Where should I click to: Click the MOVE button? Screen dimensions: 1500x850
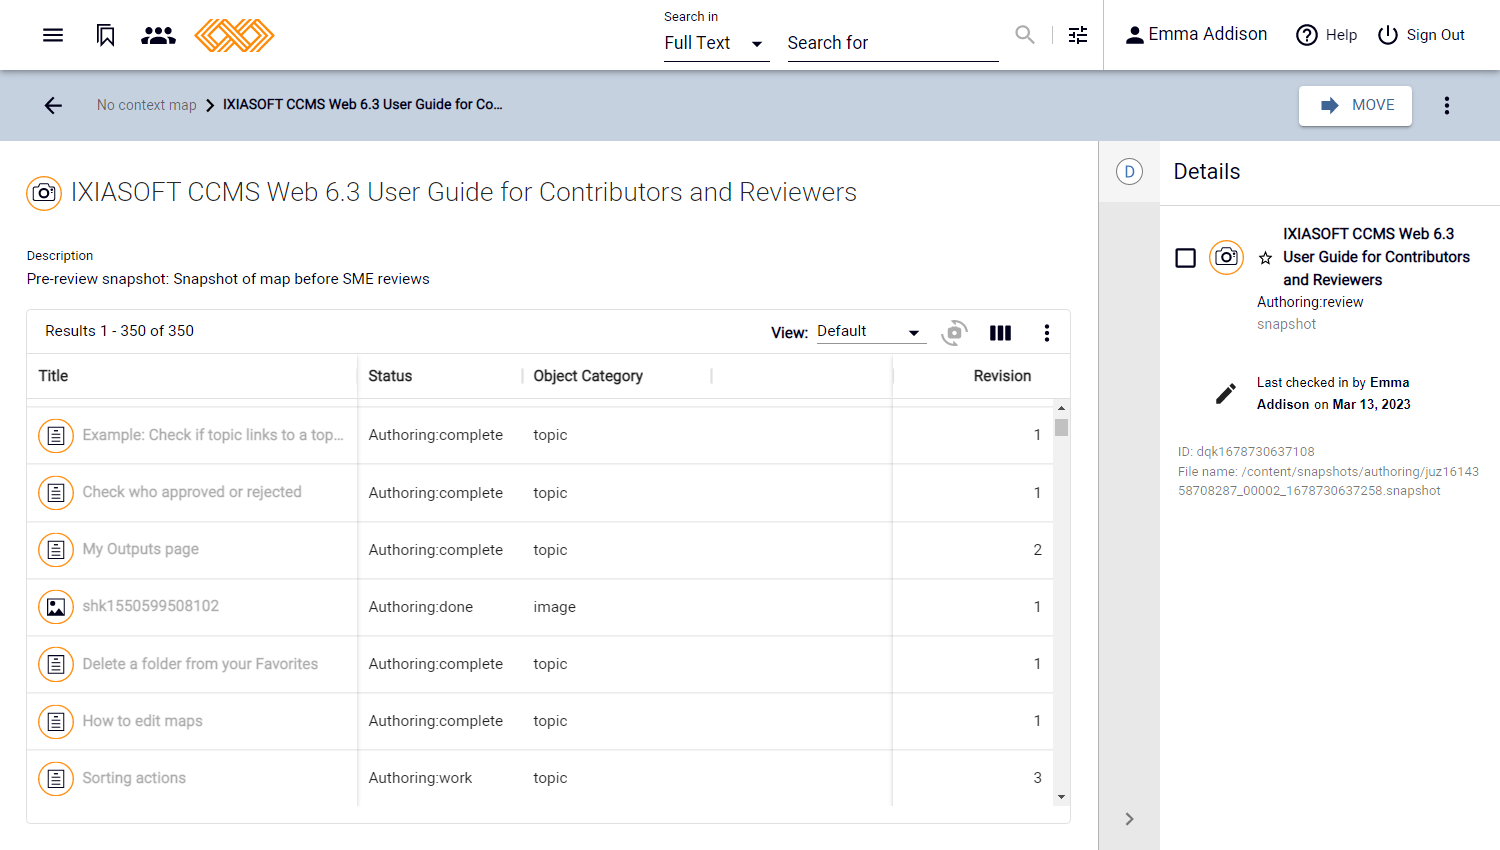[1355, 105]
